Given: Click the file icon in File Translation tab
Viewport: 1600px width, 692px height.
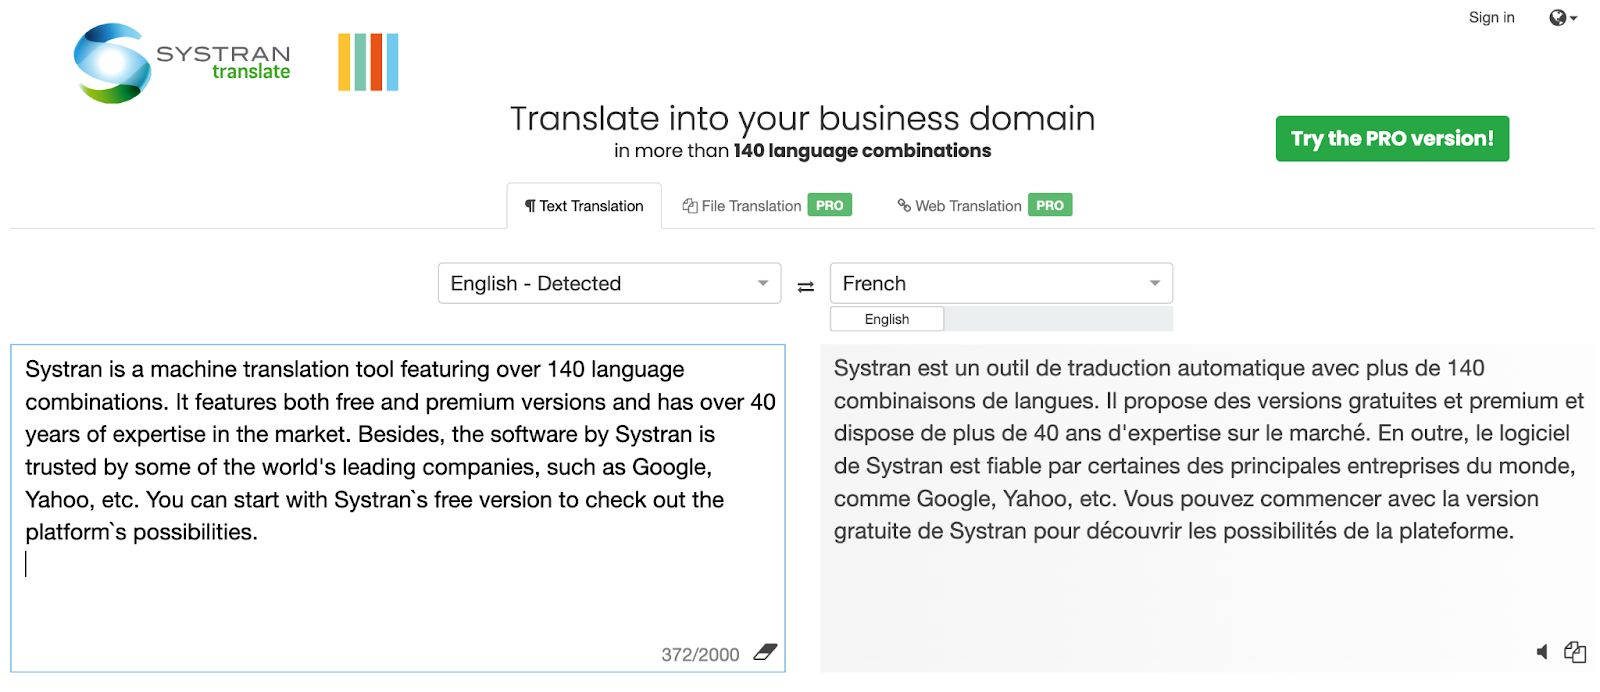Looking at the screenshot, I should tap(690, 206).
